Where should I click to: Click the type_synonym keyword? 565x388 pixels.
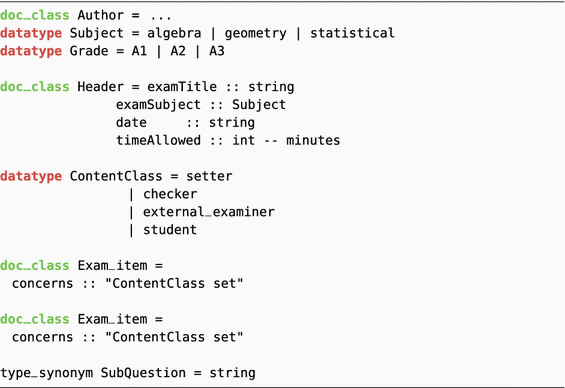pyautogui.click(x=46, y=373)
